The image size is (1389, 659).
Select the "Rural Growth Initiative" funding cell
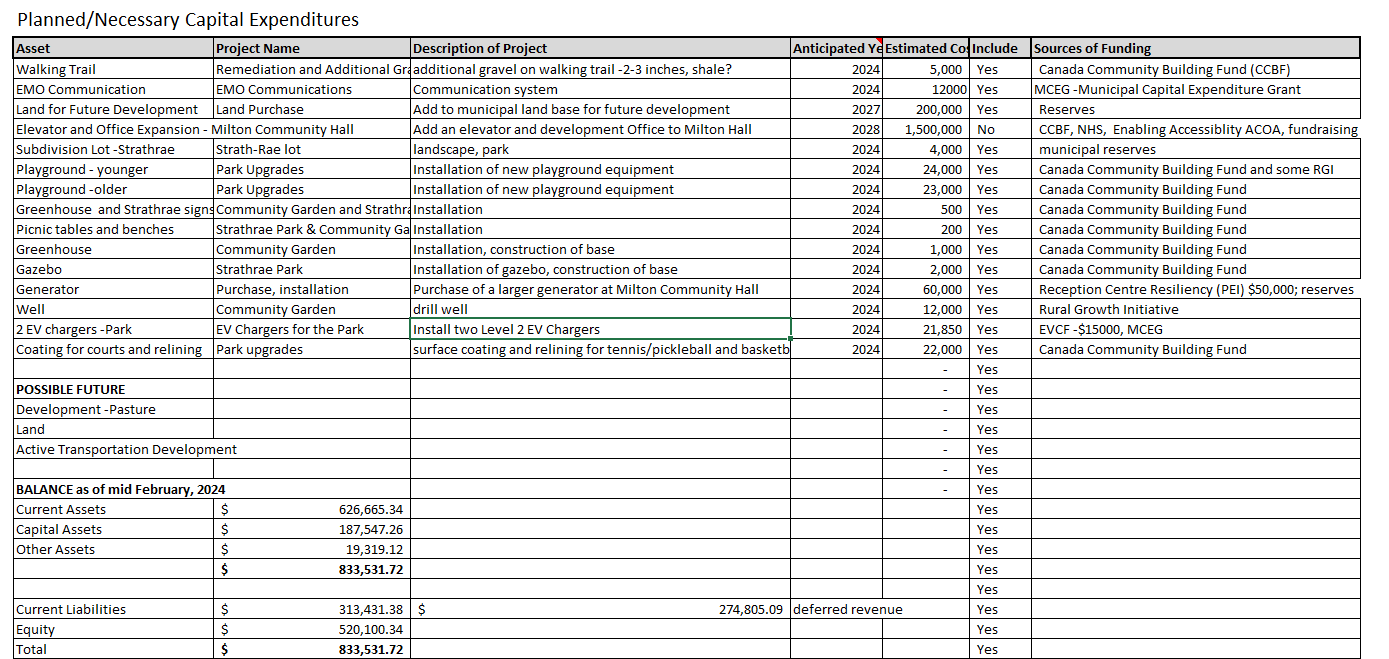pos(1194,309)
